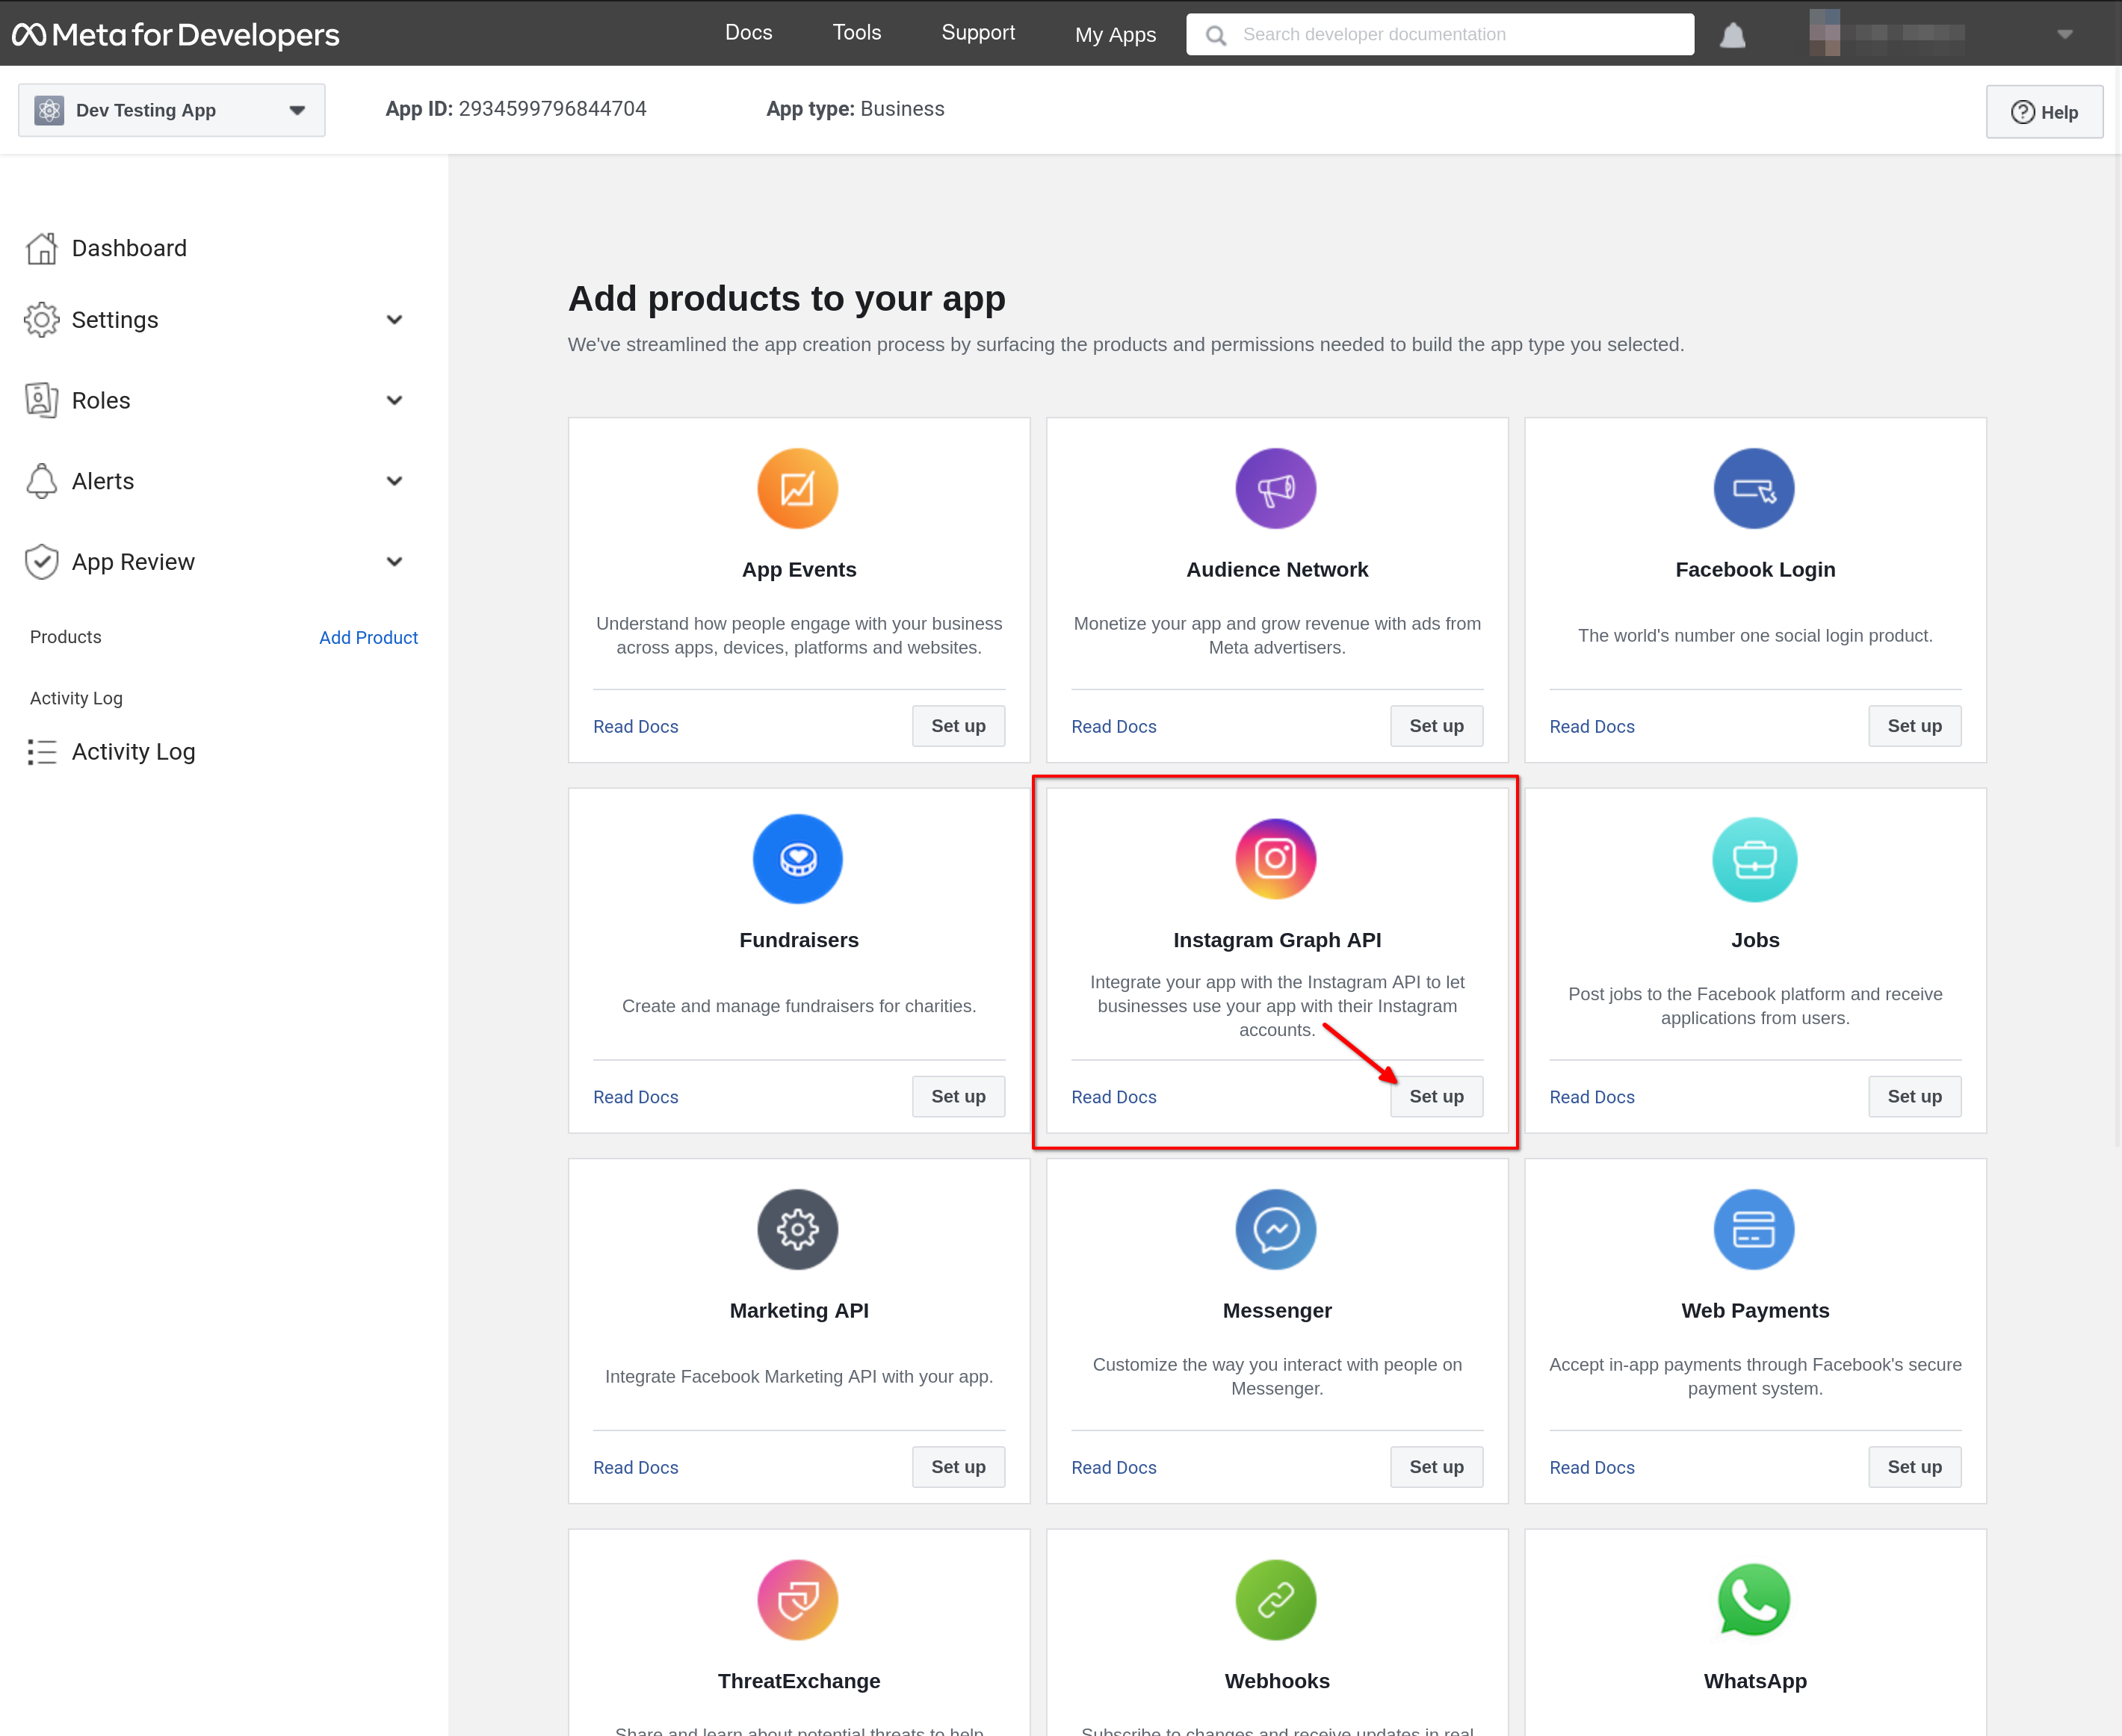This screenshot has height=1736, width=2122.
Task: Click Add Product link
Action: tap(367, 638)
